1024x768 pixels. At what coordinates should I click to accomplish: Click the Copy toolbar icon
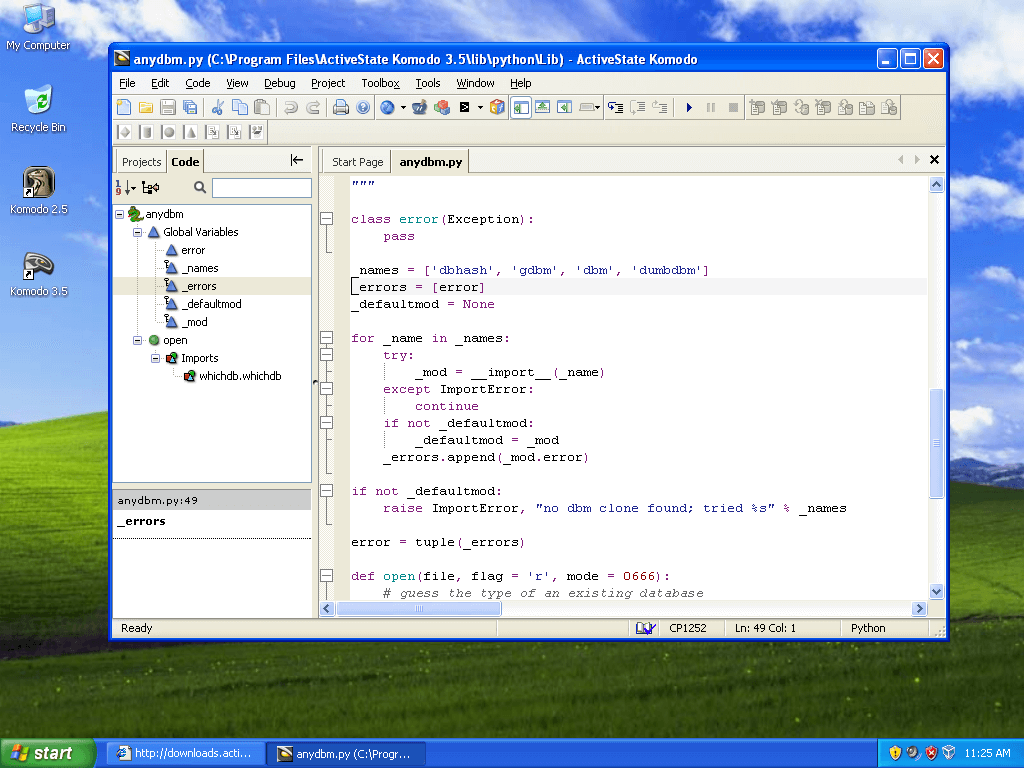tap(240, 107)
